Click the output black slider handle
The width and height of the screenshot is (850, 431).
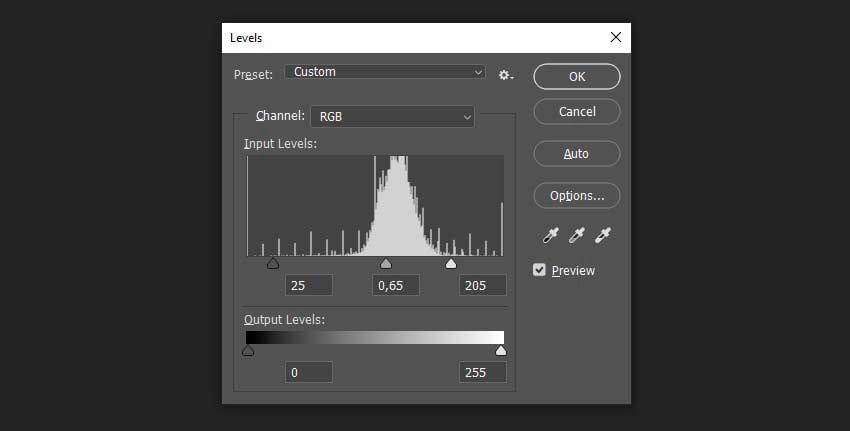[248, 350]
